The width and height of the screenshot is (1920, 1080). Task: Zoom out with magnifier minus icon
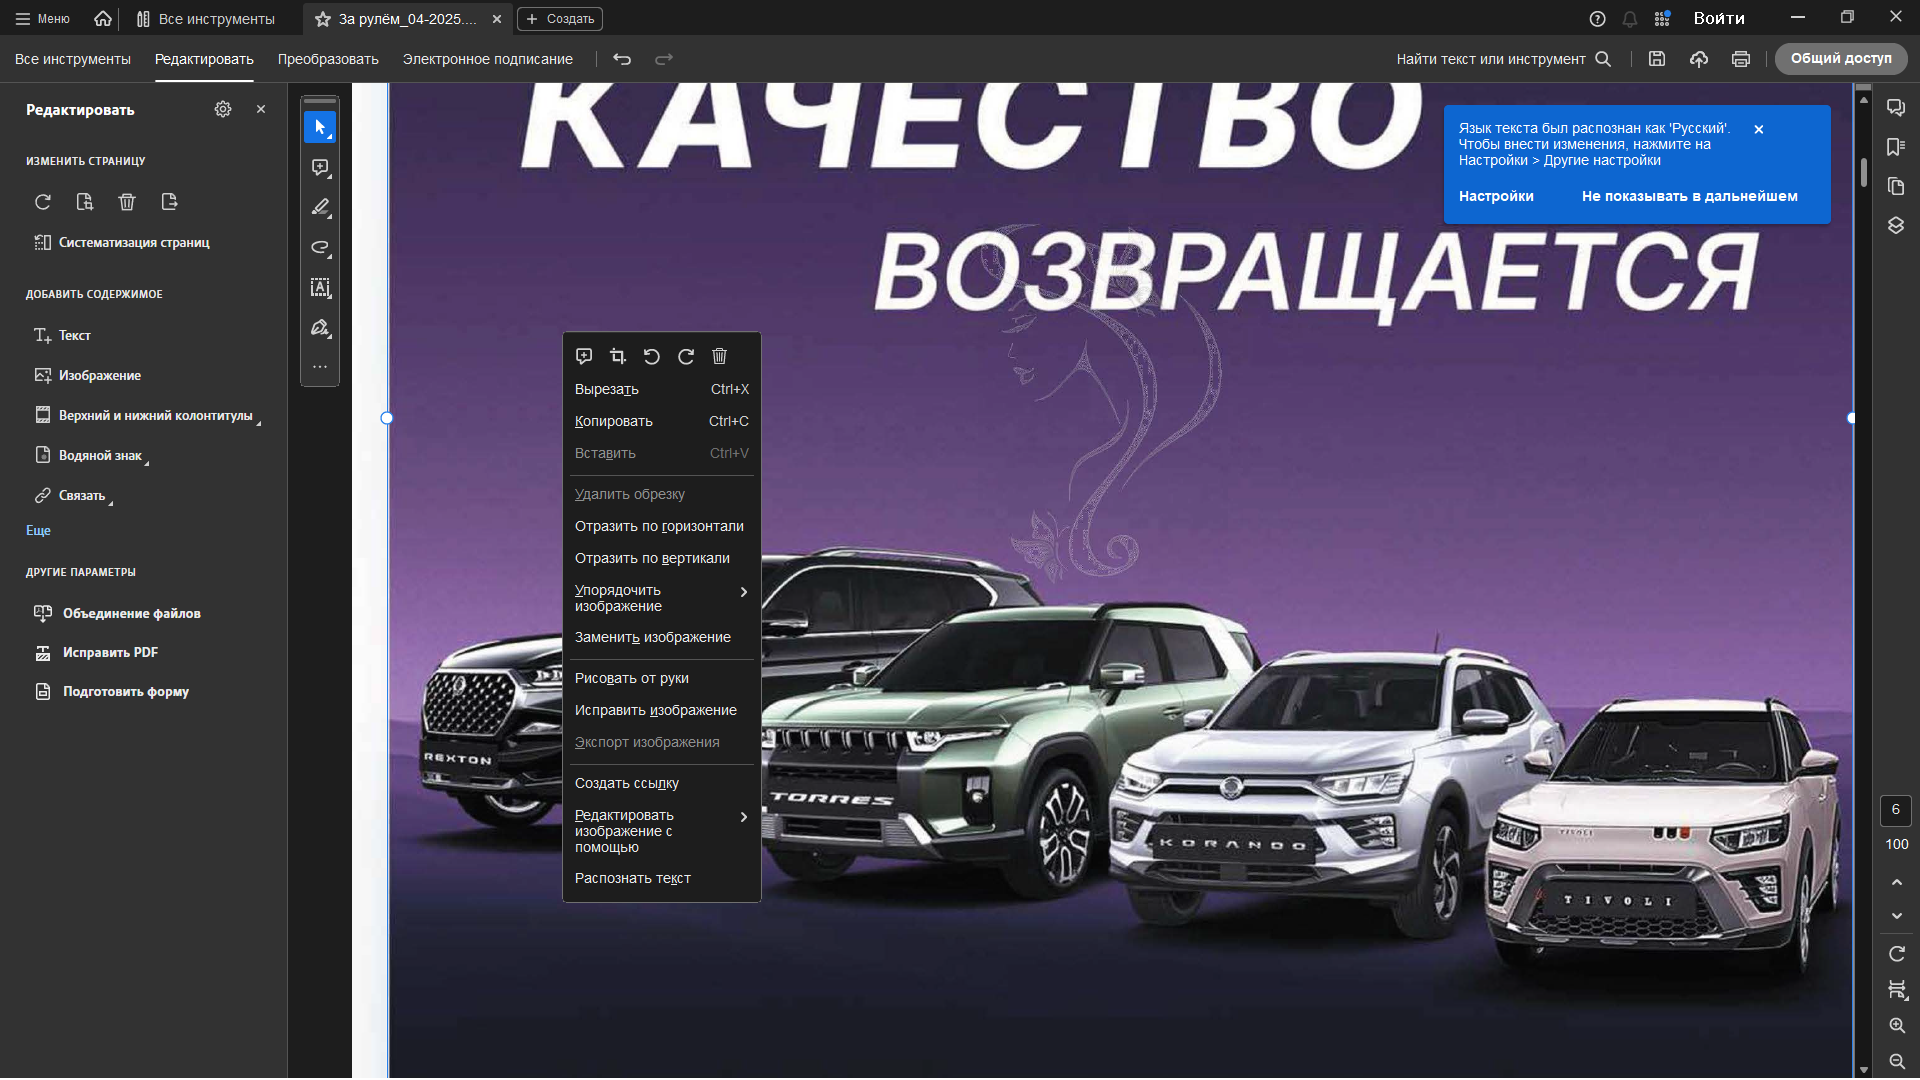click(1896, 1061)
